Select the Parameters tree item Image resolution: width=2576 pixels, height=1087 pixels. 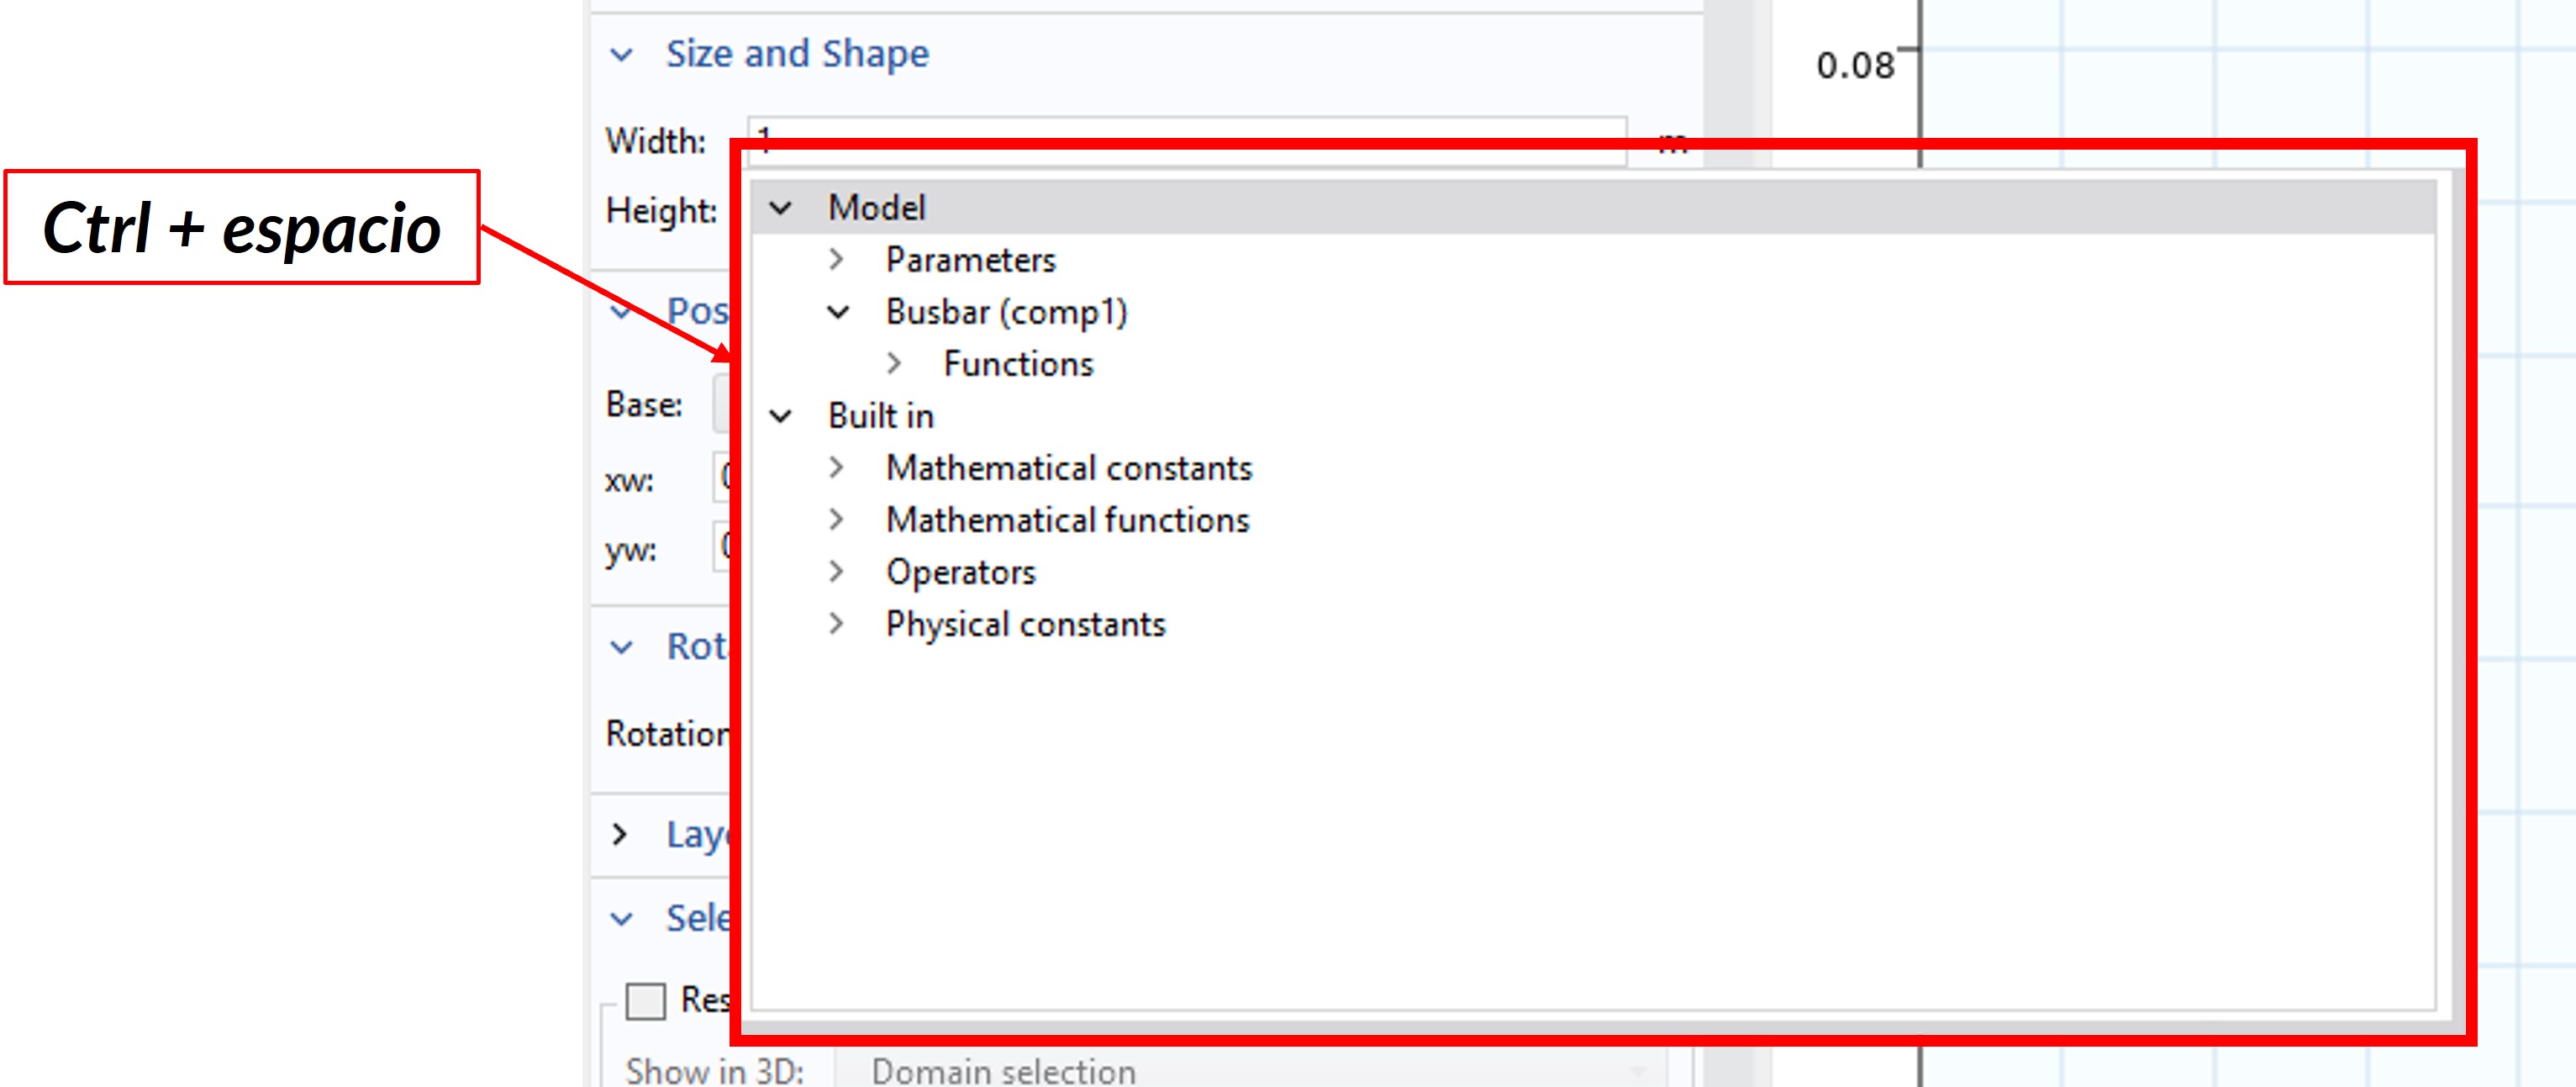tap(970, 260)
